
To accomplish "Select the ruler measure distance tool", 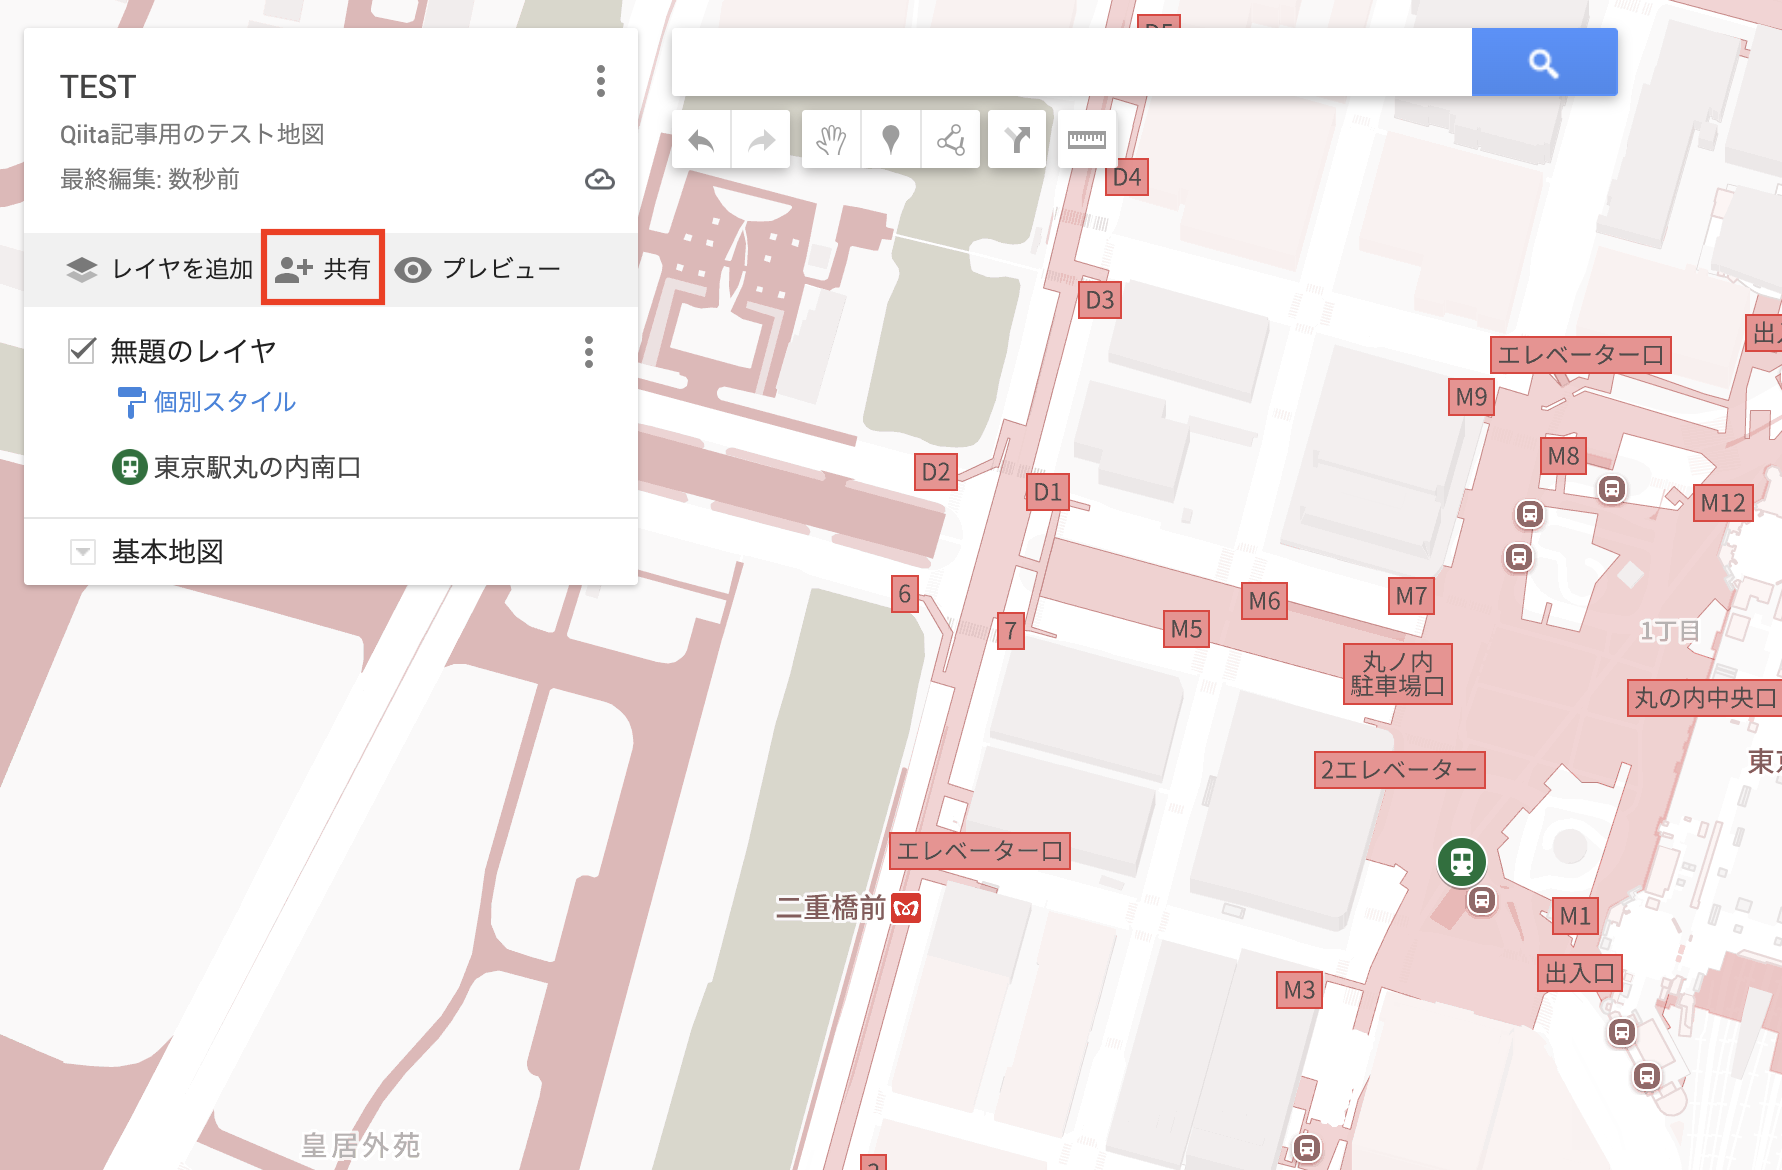I will [1086, 140].
